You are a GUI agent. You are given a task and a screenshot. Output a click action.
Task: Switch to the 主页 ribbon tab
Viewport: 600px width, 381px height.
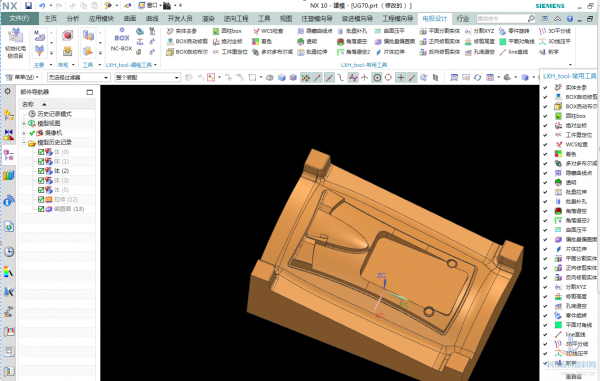(51, 18)
